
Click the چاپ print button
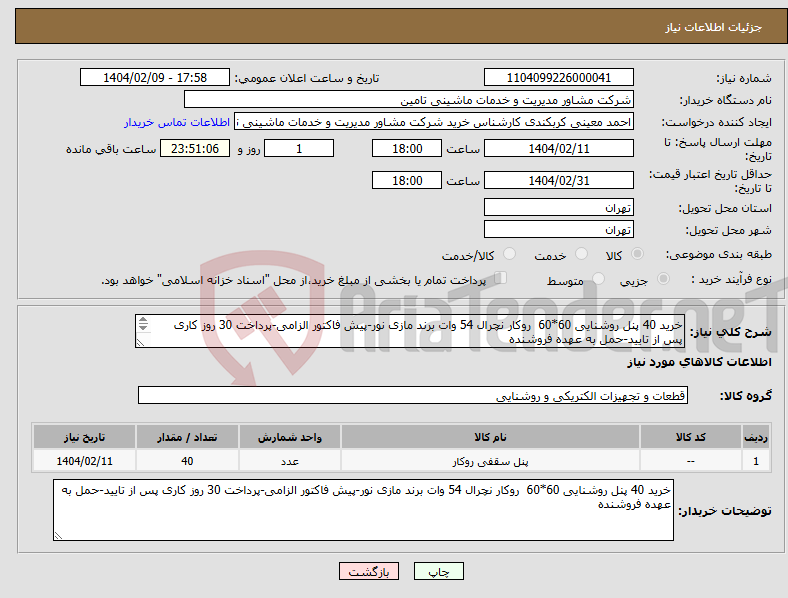[x=439, y=571]
